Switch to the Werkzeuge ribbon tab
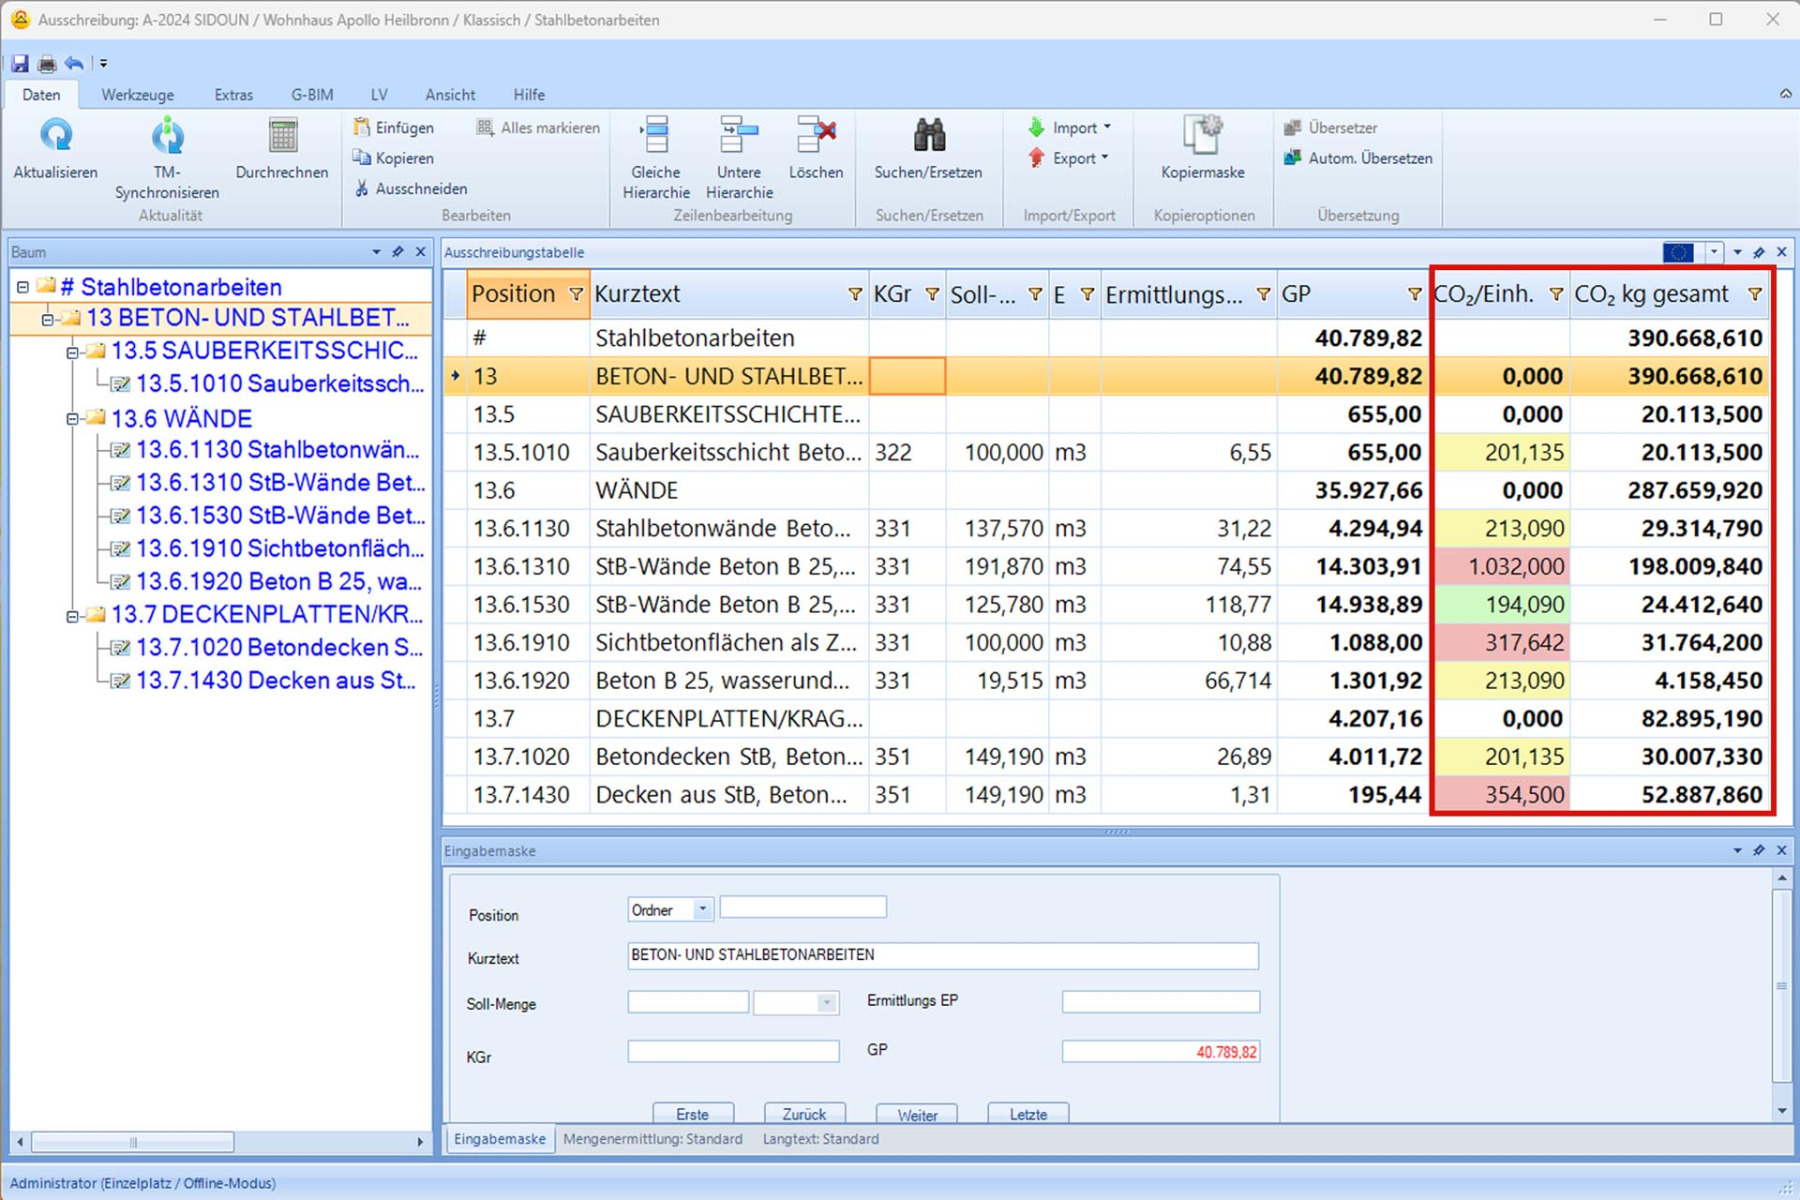Screen dimensions: 1800x1200 (137, 95)
